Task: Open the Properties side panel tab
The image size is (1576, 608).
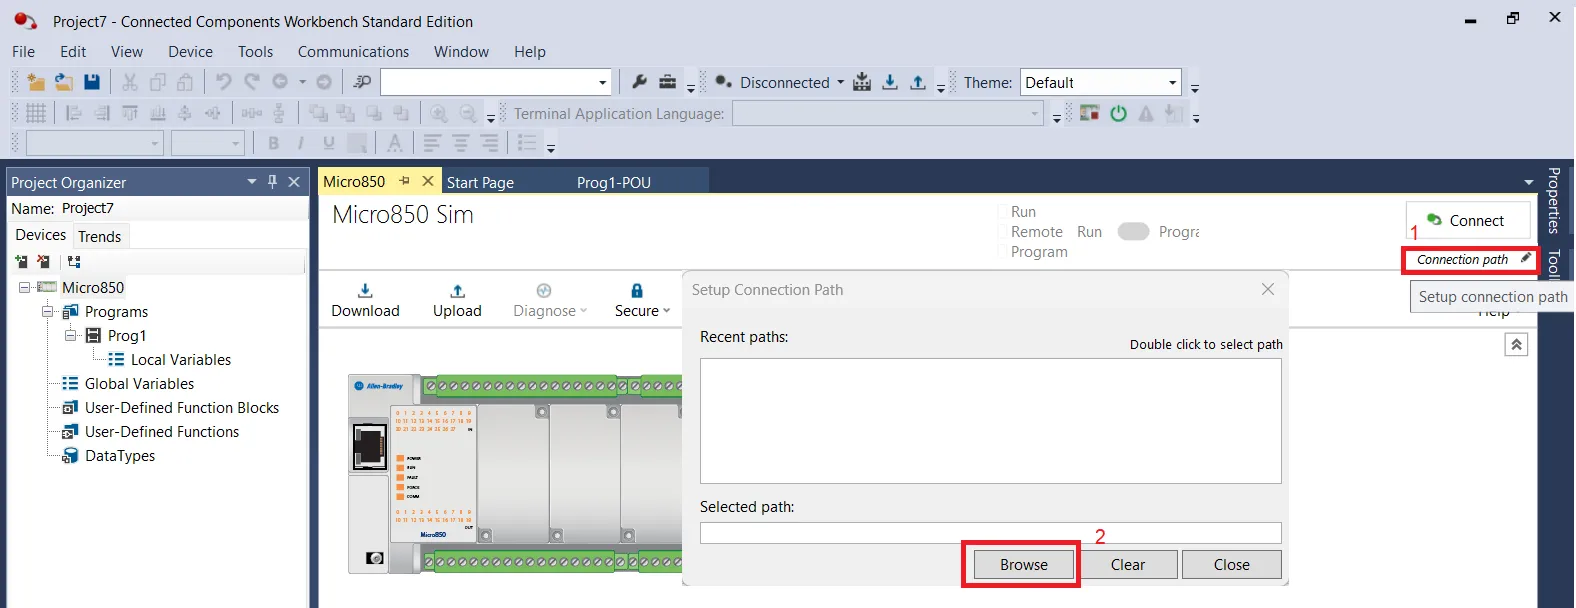Action: (1553, 200)
